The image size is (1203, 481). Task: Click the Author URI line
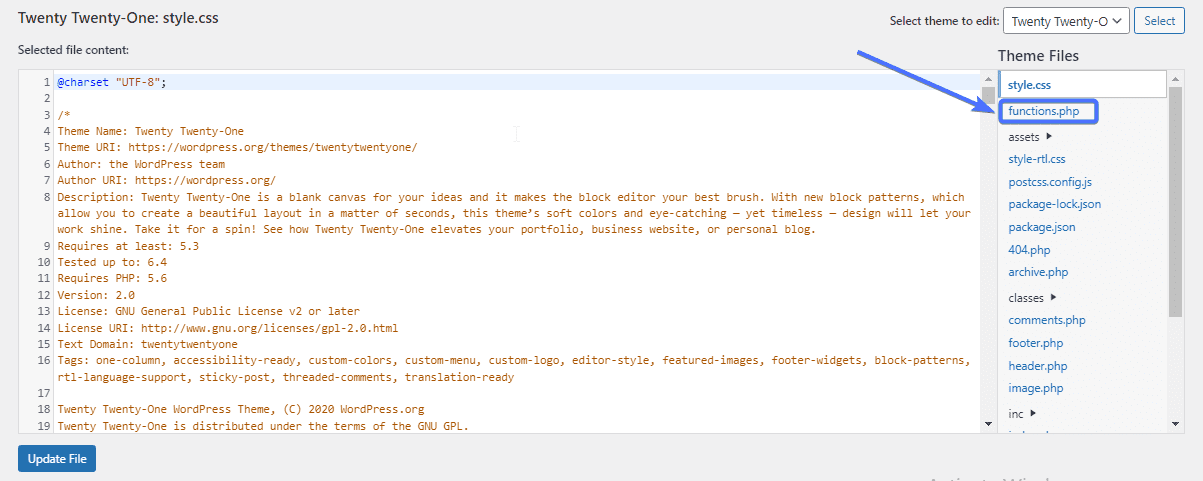point(166,180)
